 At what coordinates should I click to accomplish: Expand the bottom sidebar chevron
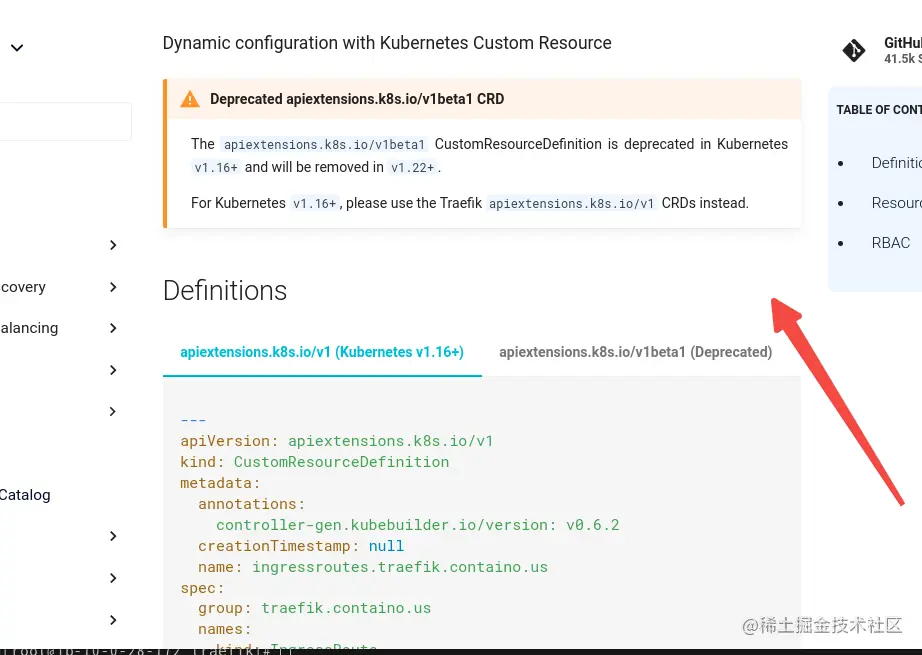pos(113,620)
